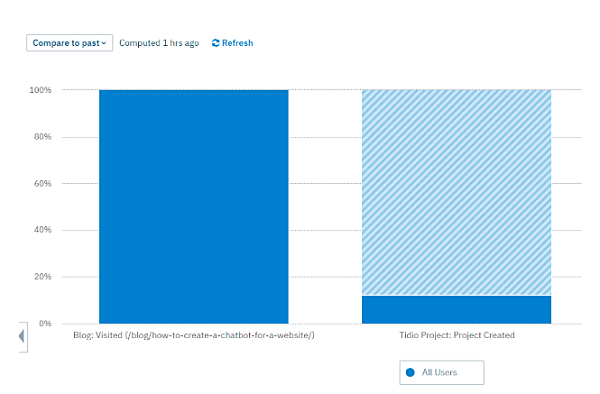Select the solid Blog Visited funnel bar
600x394 pixels.
[x=194, y=207]
